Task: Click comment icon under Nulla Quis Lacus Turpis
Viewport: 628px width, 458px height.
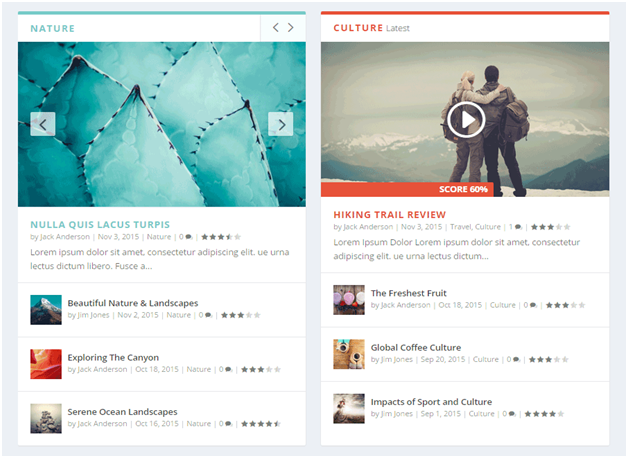Action: pos(189,238)
